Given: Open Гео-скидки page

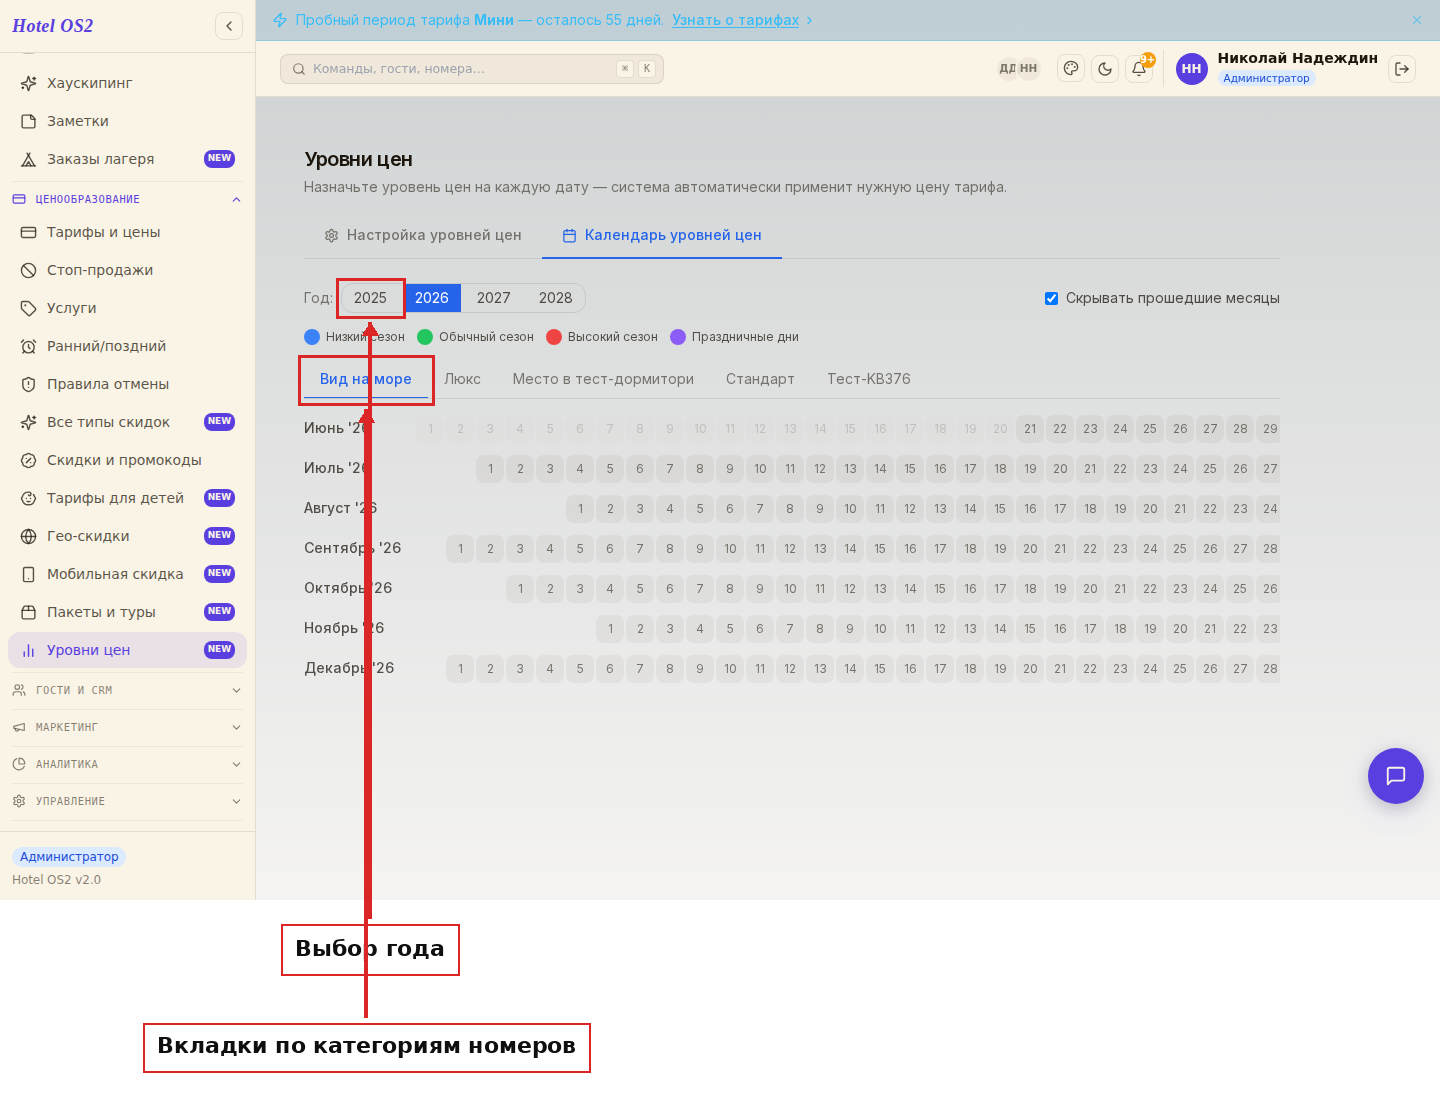Looking at the screenshot, I should [127, 536].
